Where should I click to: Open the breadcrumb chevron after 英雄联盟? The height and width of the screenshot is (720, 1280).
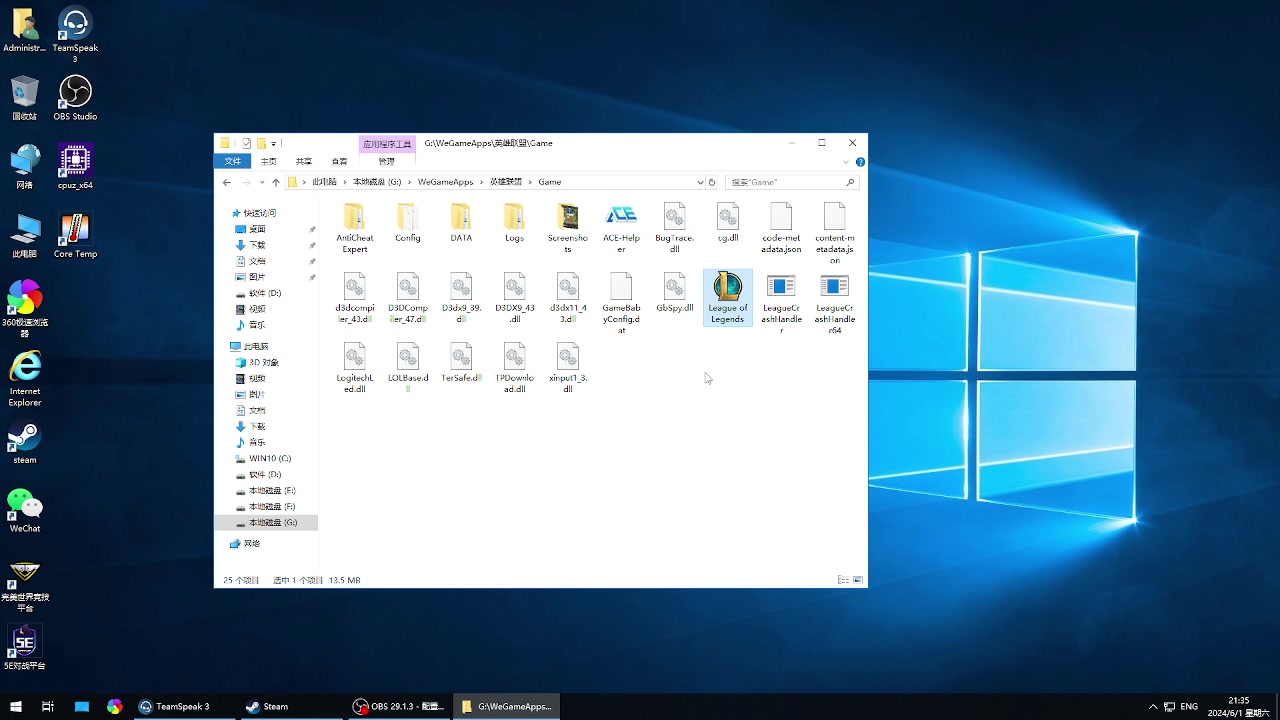(x=531, y=182)
